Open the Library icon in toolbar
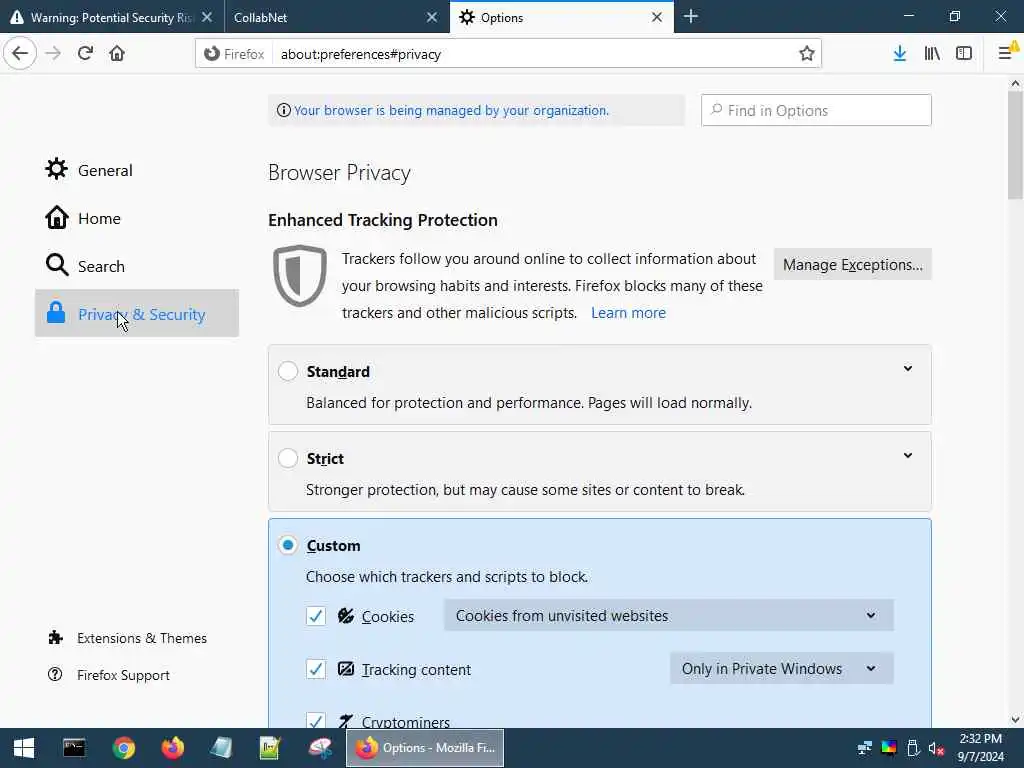The width and height of the screenshot is (1024, 768). click(x=932, y=54)
